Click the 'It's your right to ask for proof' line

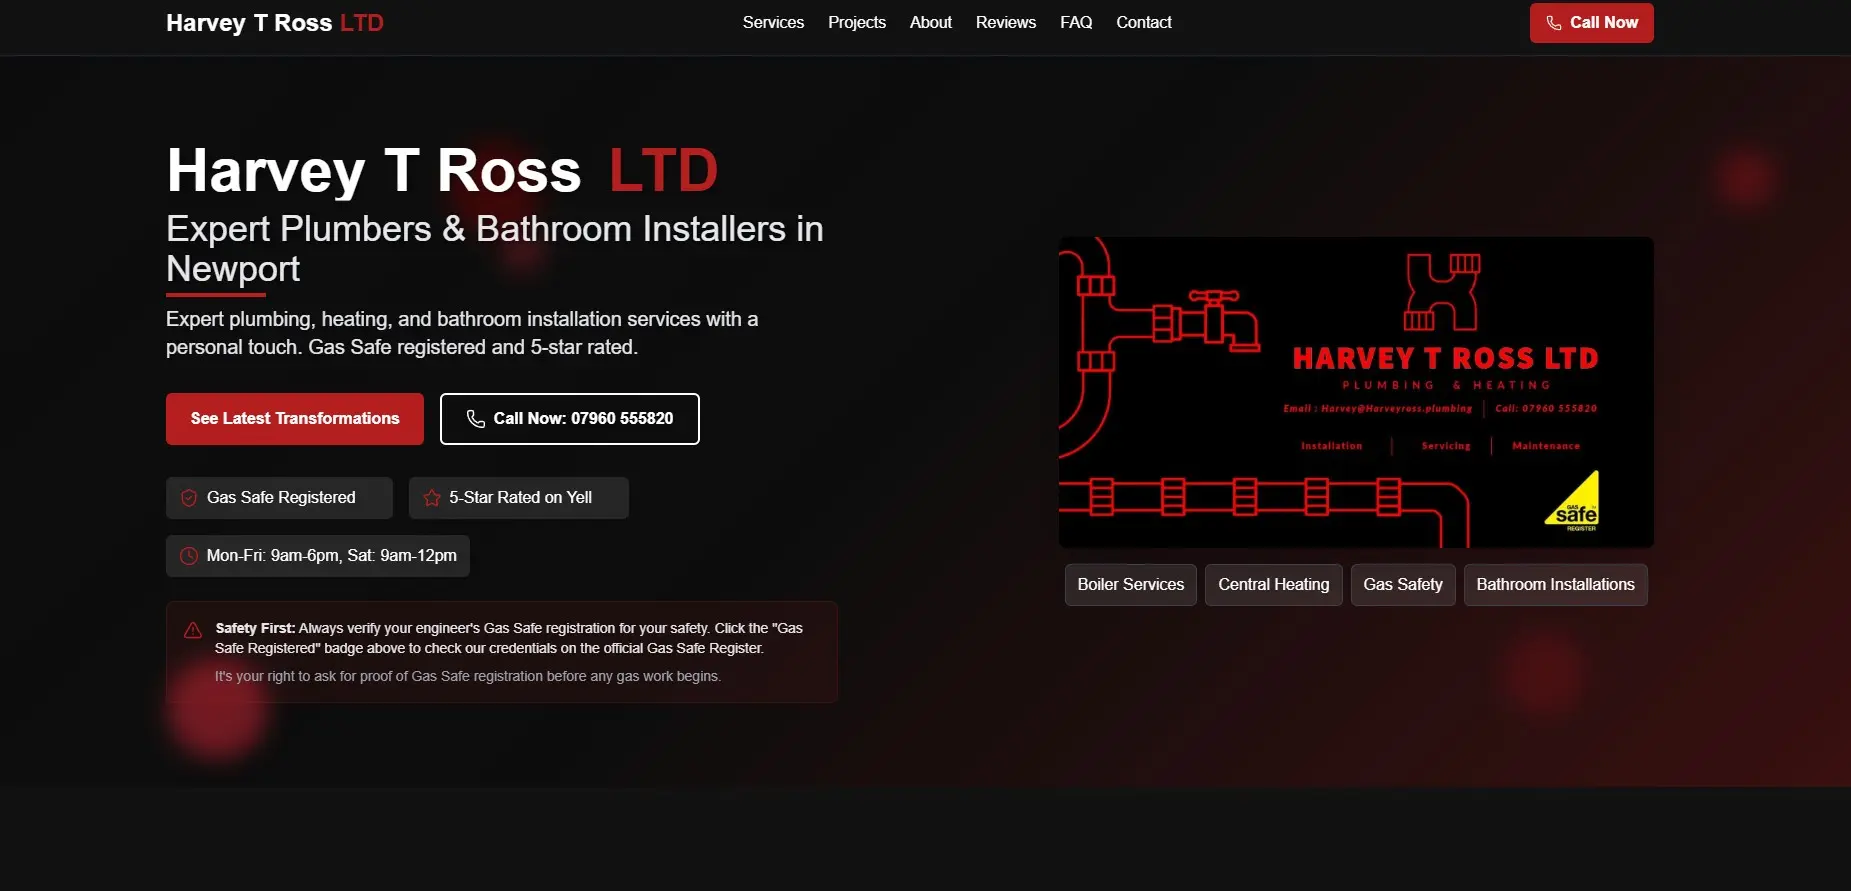pos(467,677)
